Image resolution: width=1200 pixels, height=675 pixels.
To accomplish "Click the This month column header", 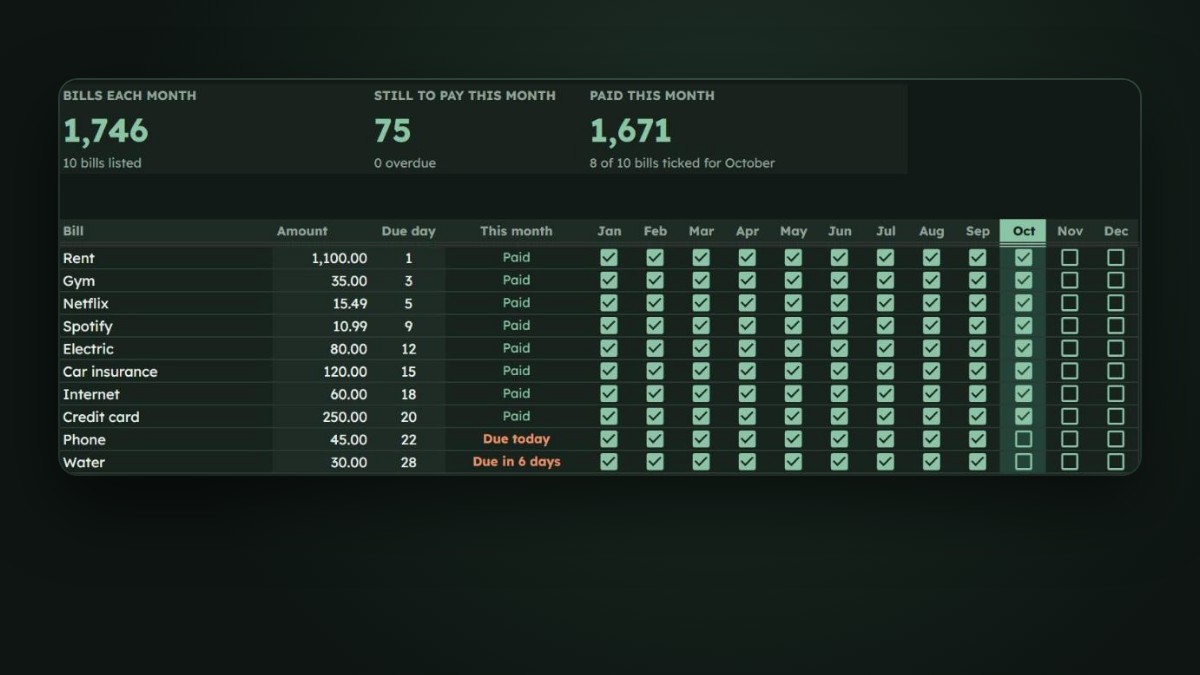I will pos(516,231).
